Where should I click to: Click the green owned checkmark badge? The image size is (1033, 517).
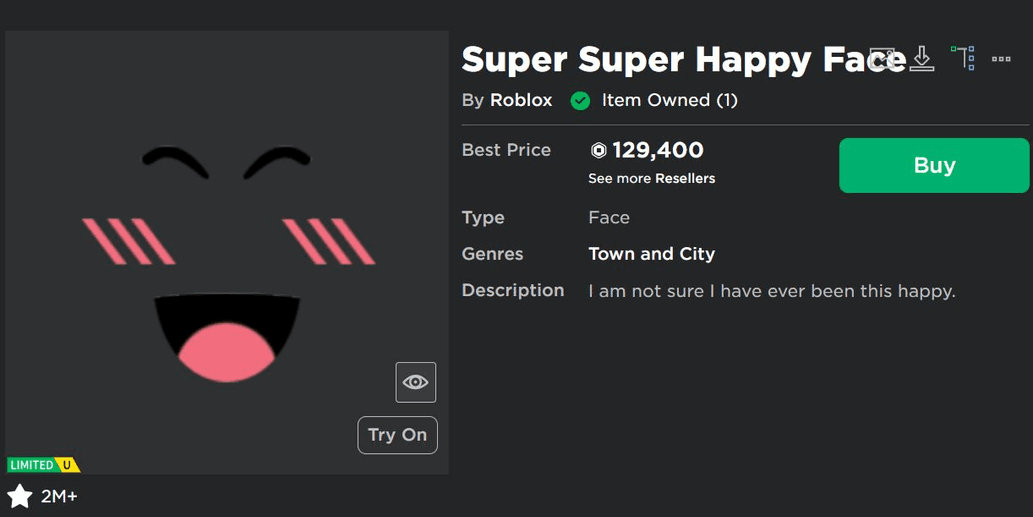[x=580, y=101]
